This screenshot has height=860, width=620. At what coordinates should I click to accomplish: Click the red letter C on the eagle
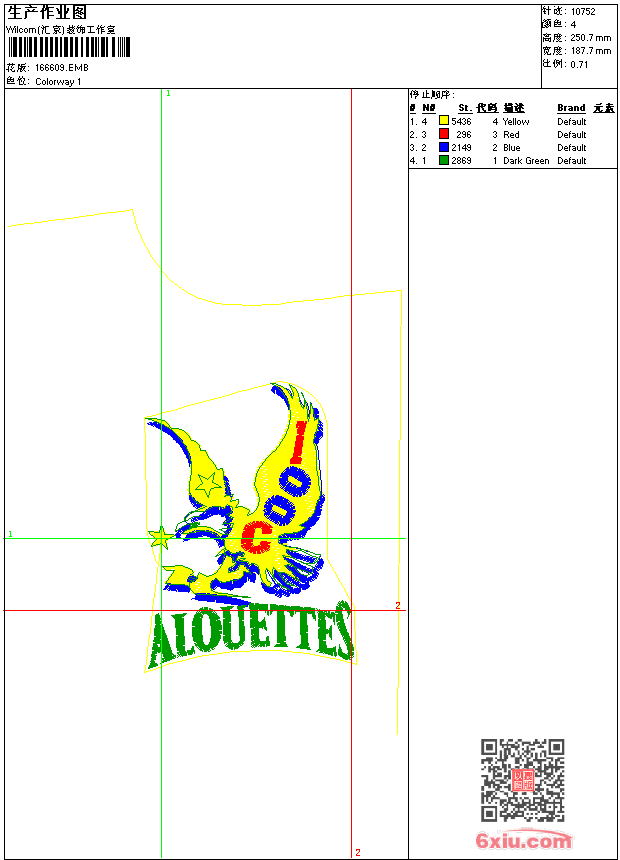click(x=256, y=537)
